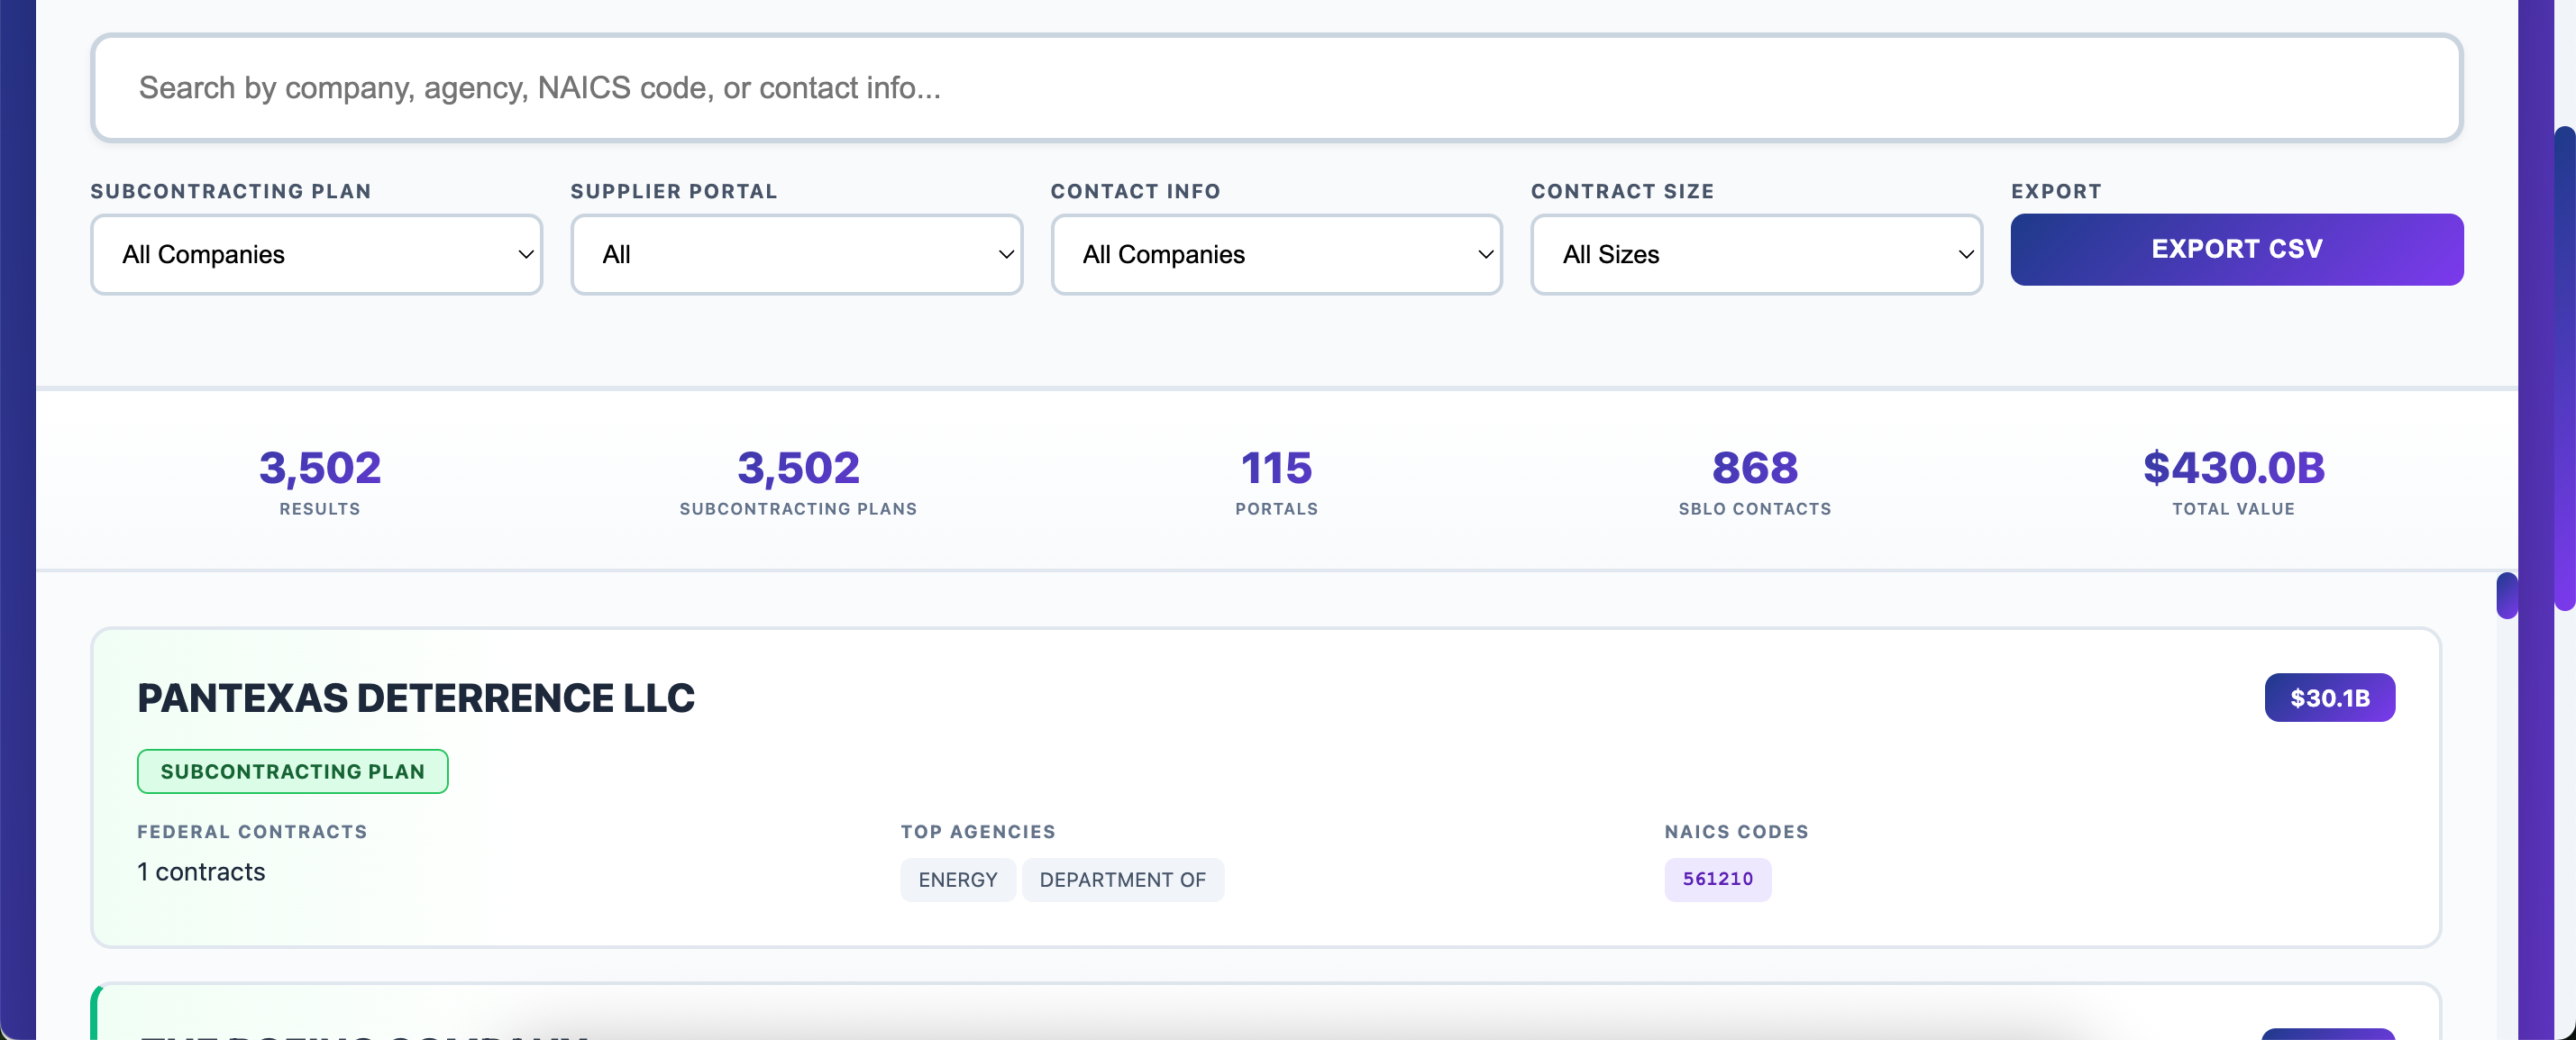Open the Contact Info dropdown
Screen dimensions: 2576x1040
point(1276,254)
